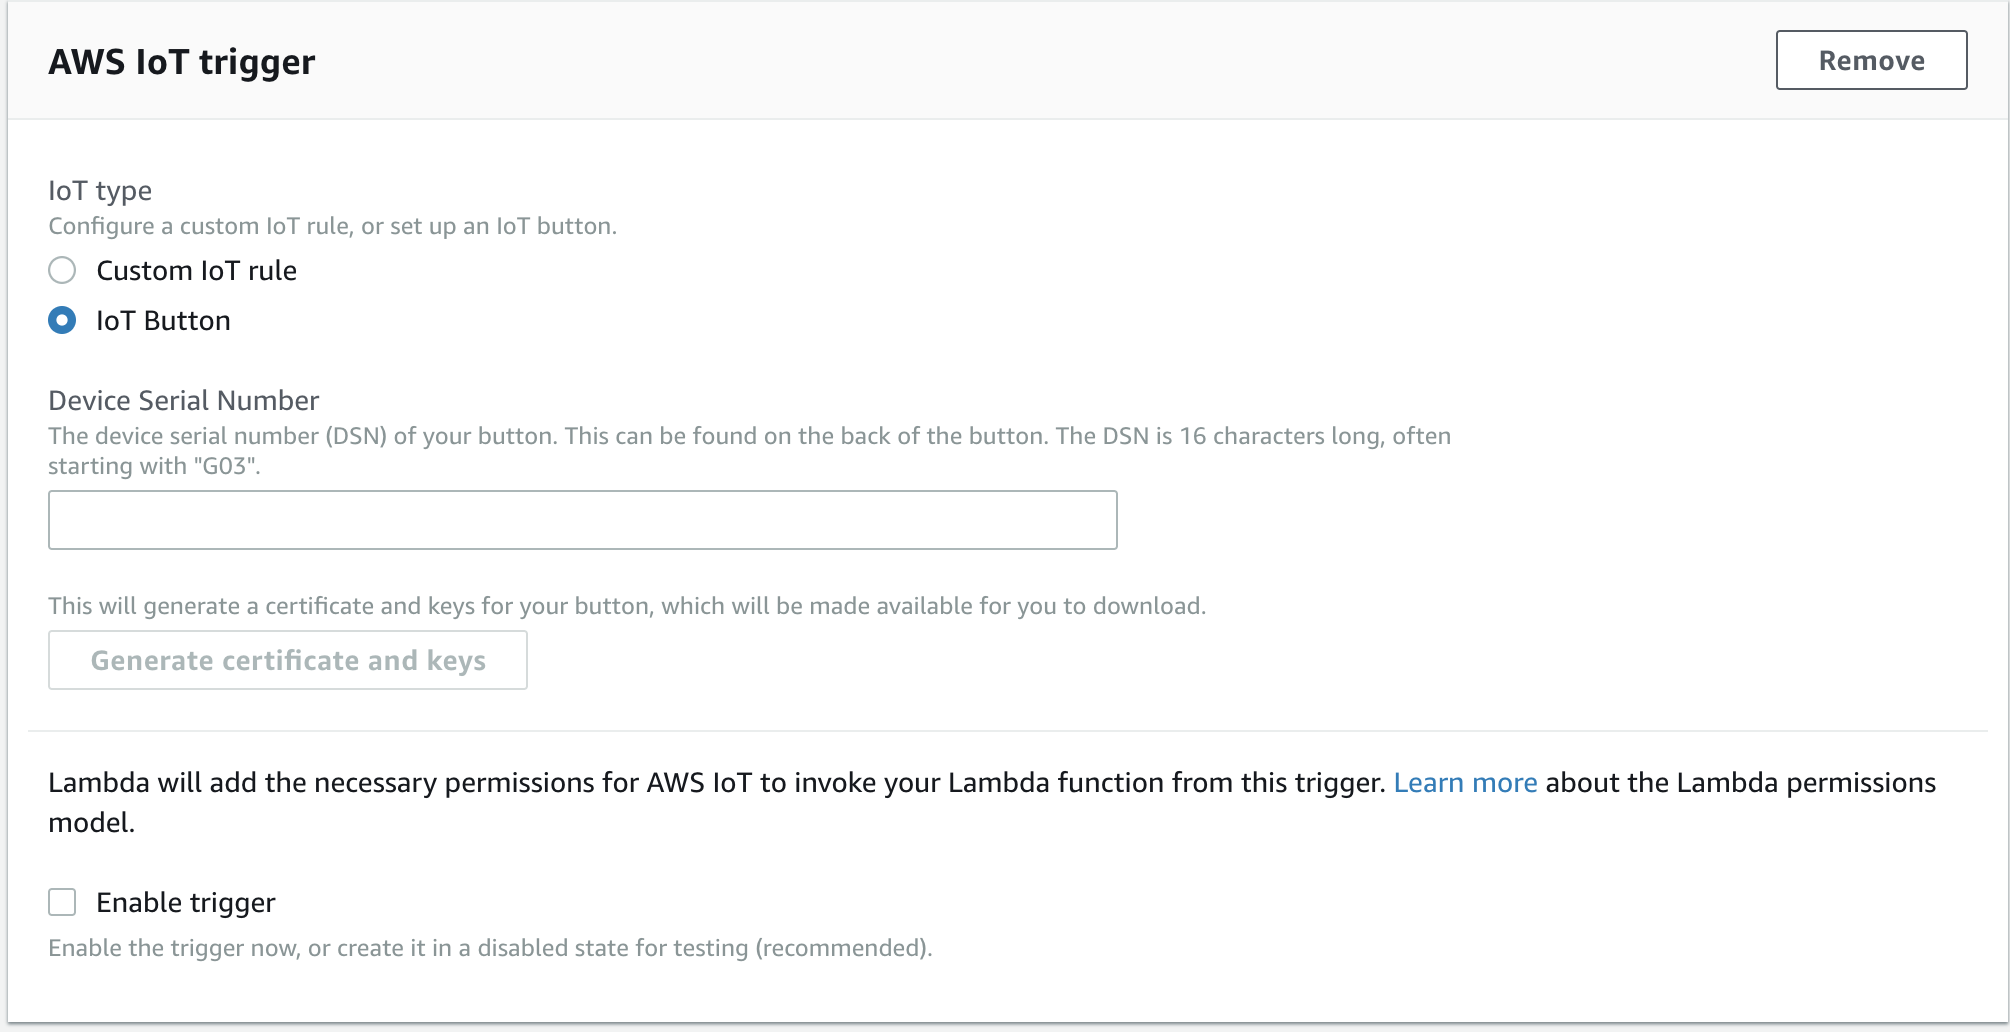Click the Device Serial Number label

coord(184,400)
